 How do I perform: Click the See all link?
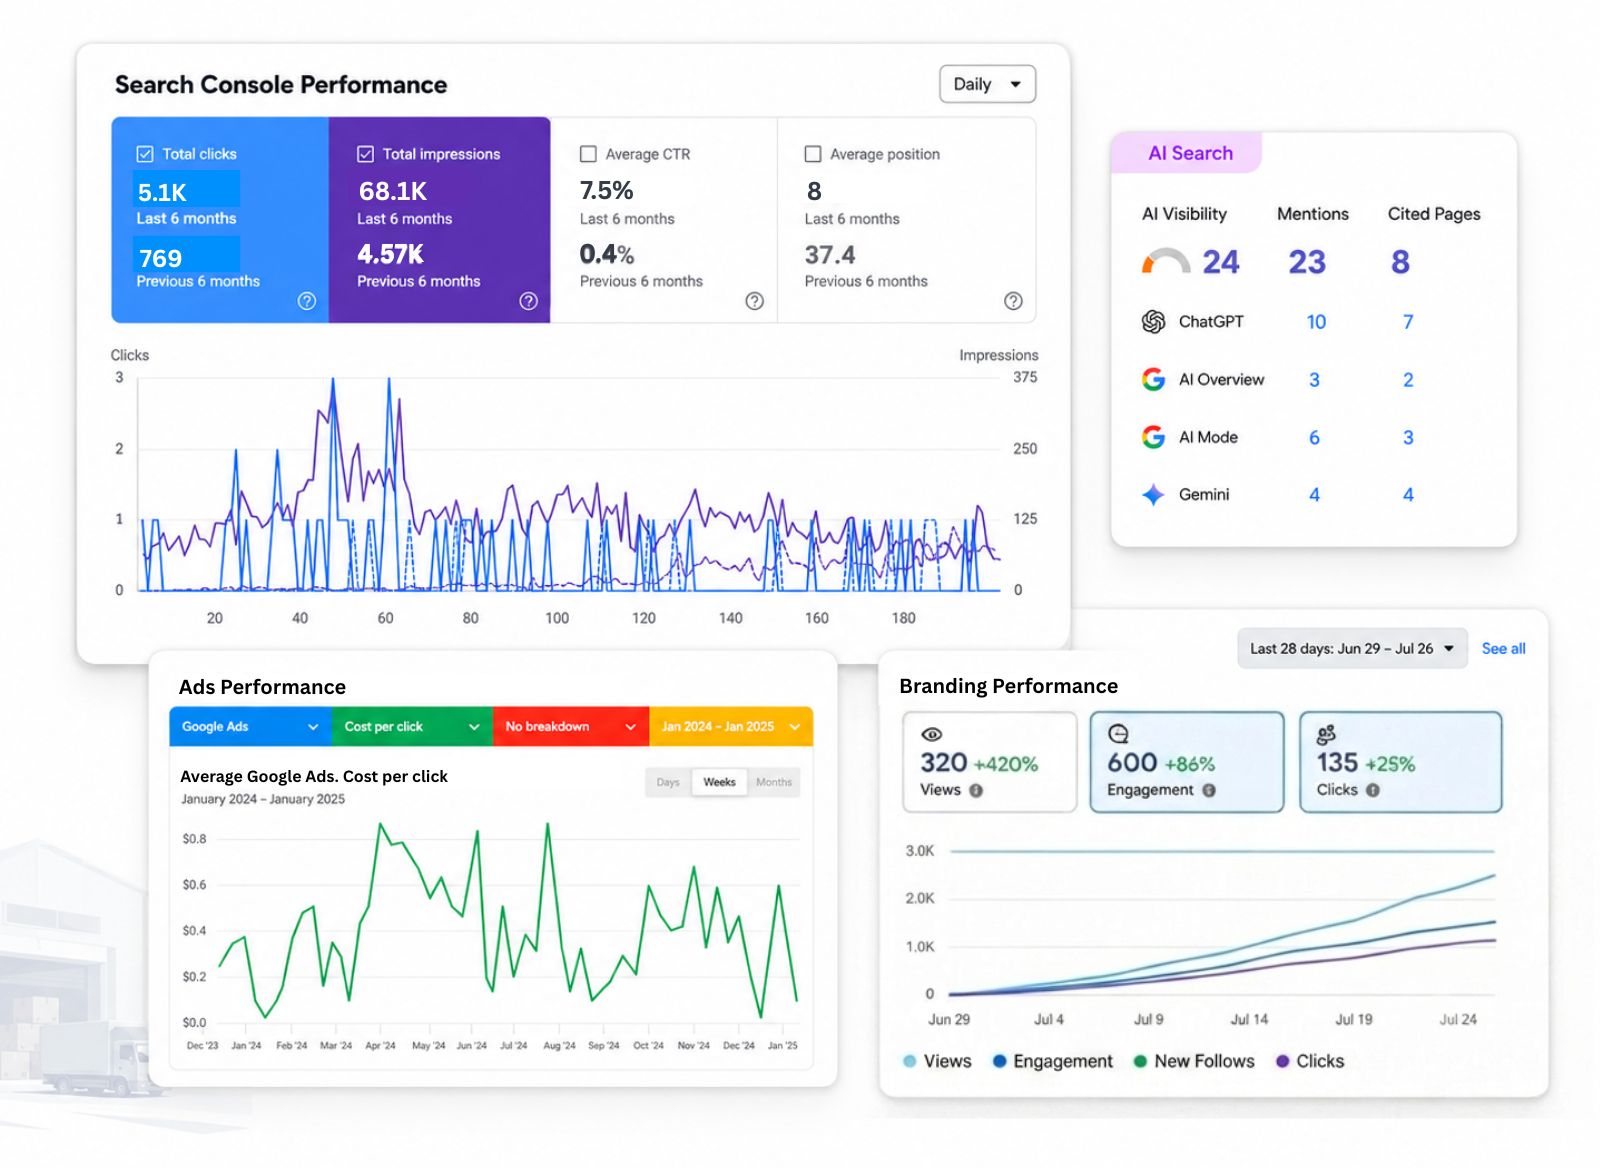1503,648
